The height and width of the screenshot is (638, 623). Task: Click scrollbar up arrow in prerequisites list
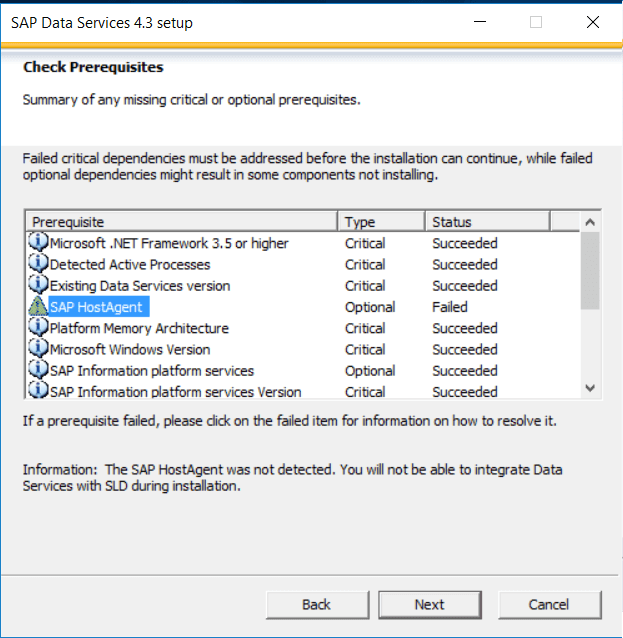[x=590, y=222]
